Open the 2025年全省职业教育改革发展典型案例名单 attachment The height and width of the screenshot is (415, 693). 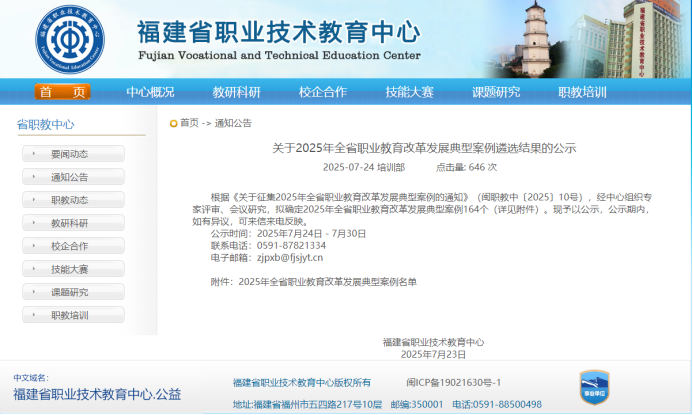pyautogui.click(x=327, y=283)
